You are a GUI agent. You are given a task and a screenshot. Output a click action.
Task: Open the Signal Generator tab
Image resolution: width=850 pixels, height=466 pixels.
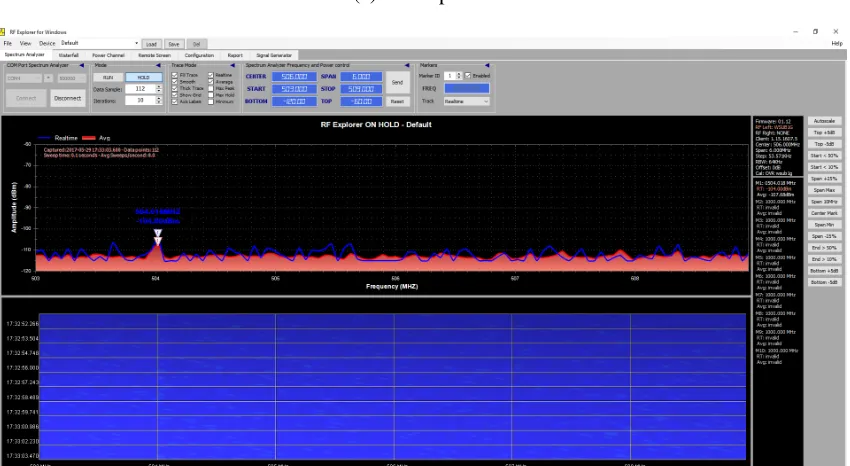coord(274,55)
